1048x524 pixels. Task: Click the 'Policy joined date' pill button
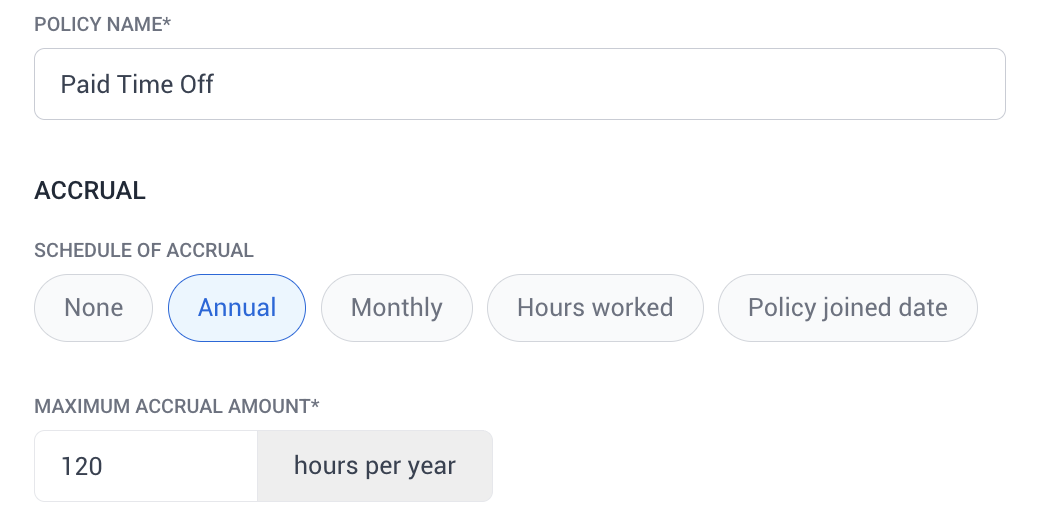pyautogui.click(x=847, y=308)
